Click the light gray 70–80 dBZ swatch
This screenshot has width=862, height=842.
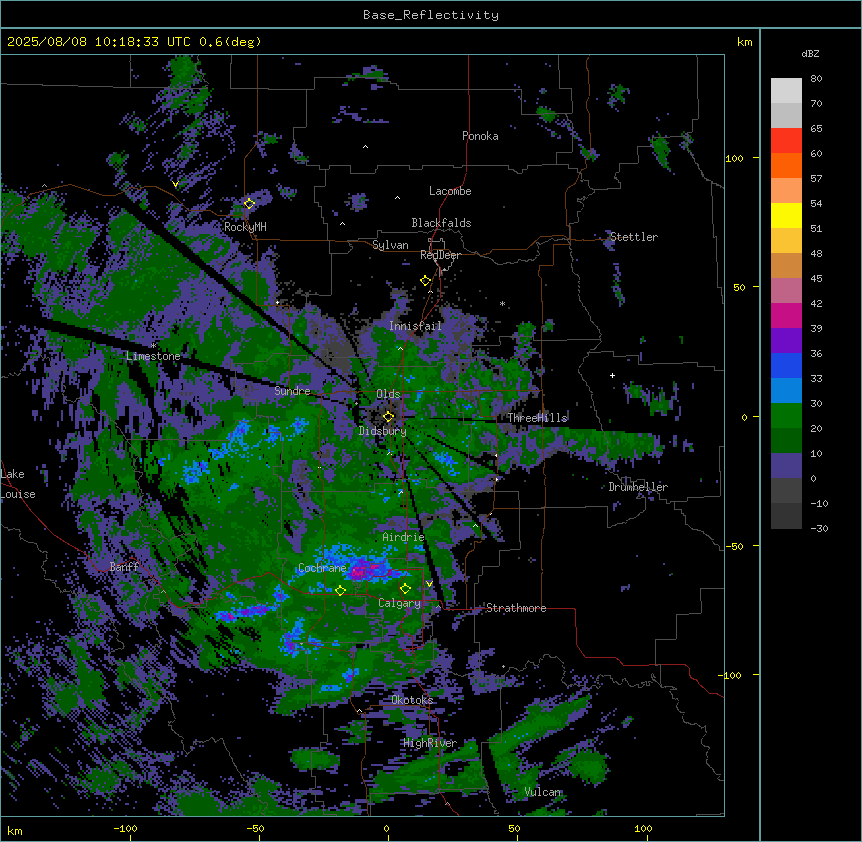coord(786,91)
